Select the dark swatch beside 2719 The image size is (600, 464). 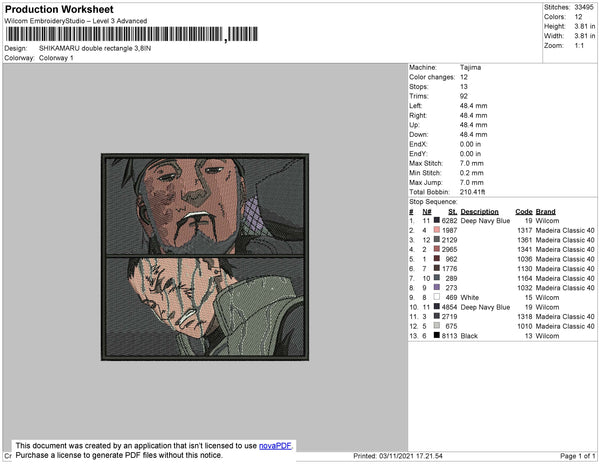(x=437, y=316)
